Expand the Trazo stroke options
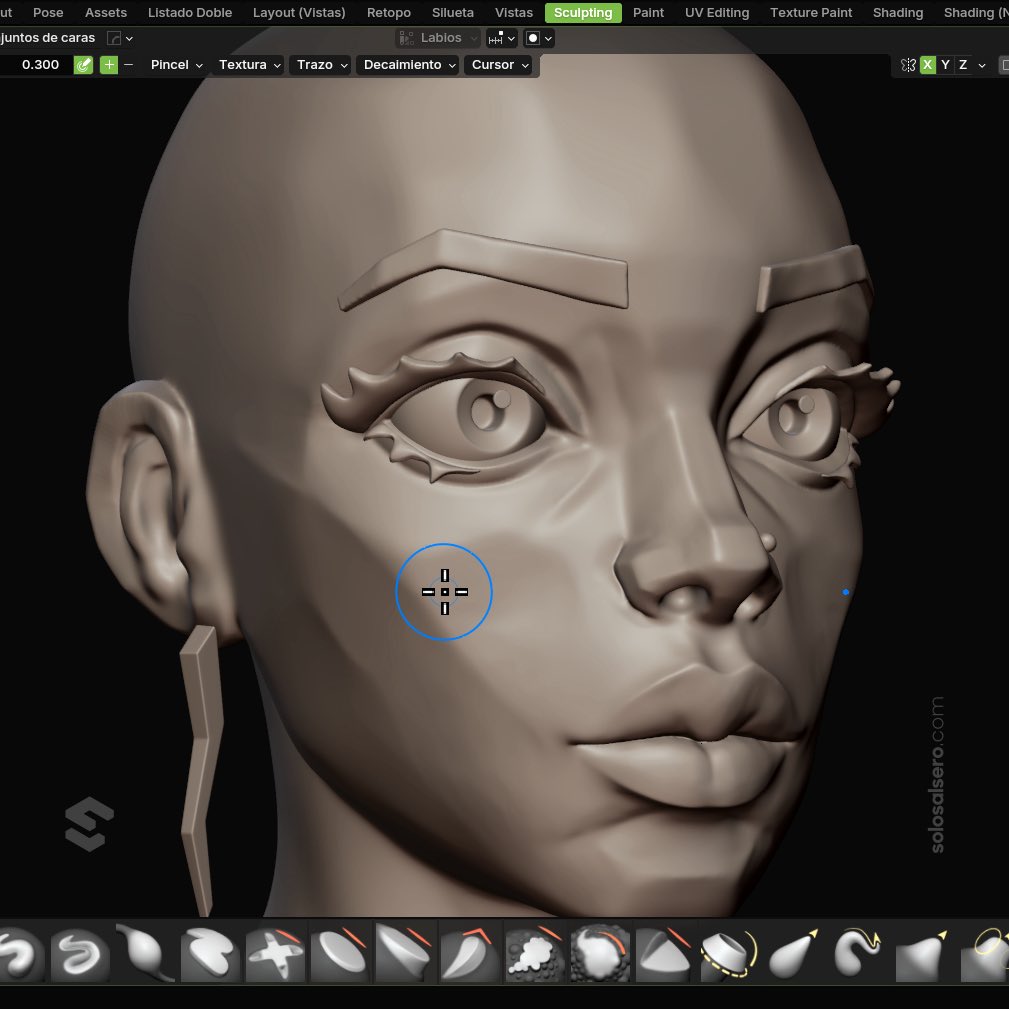 [x=320, y=64]
